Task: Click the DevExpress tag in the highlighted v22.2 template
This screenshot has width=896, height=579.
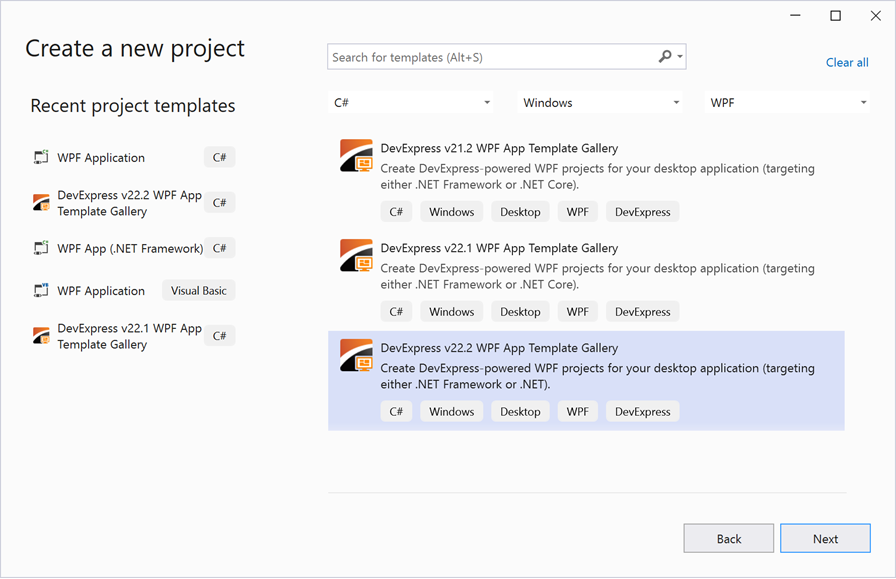Action: click(x=642, y=412)
